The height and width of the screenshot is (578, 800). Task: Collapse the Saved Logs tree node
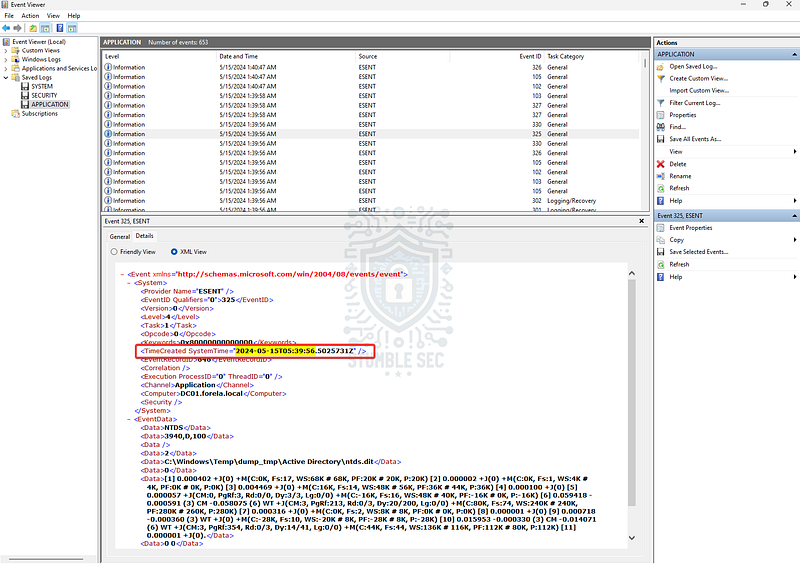[6, 78]
